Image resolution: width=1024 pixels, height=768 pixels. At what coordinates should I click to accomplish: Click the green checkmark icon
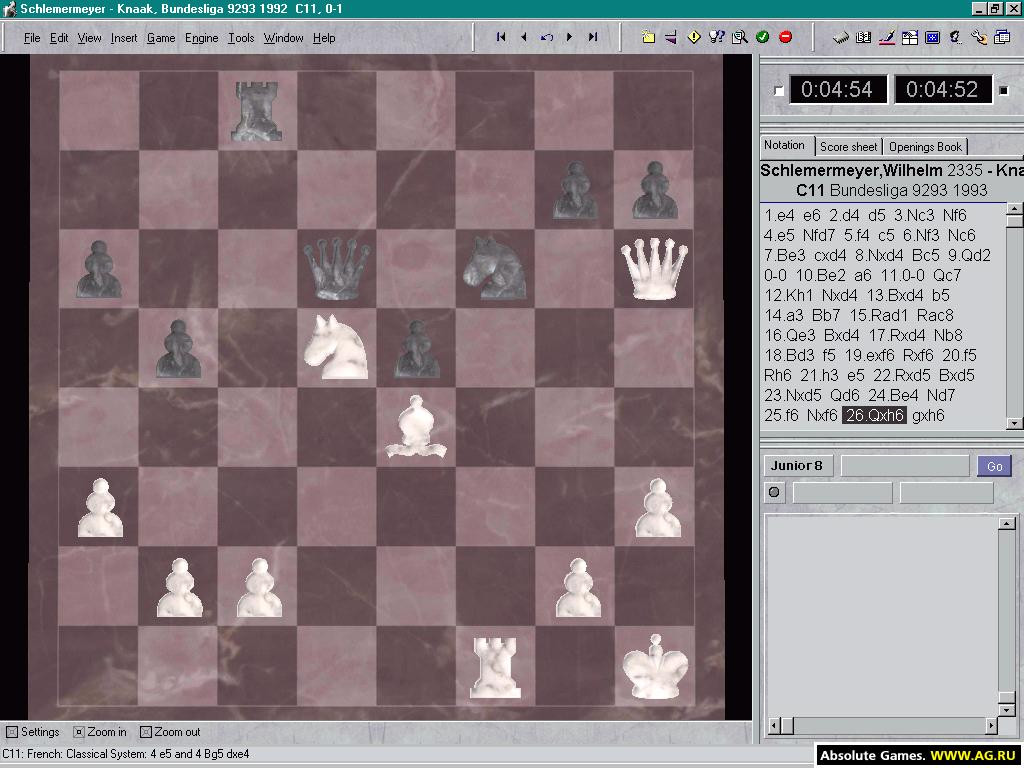pos(762,37)
